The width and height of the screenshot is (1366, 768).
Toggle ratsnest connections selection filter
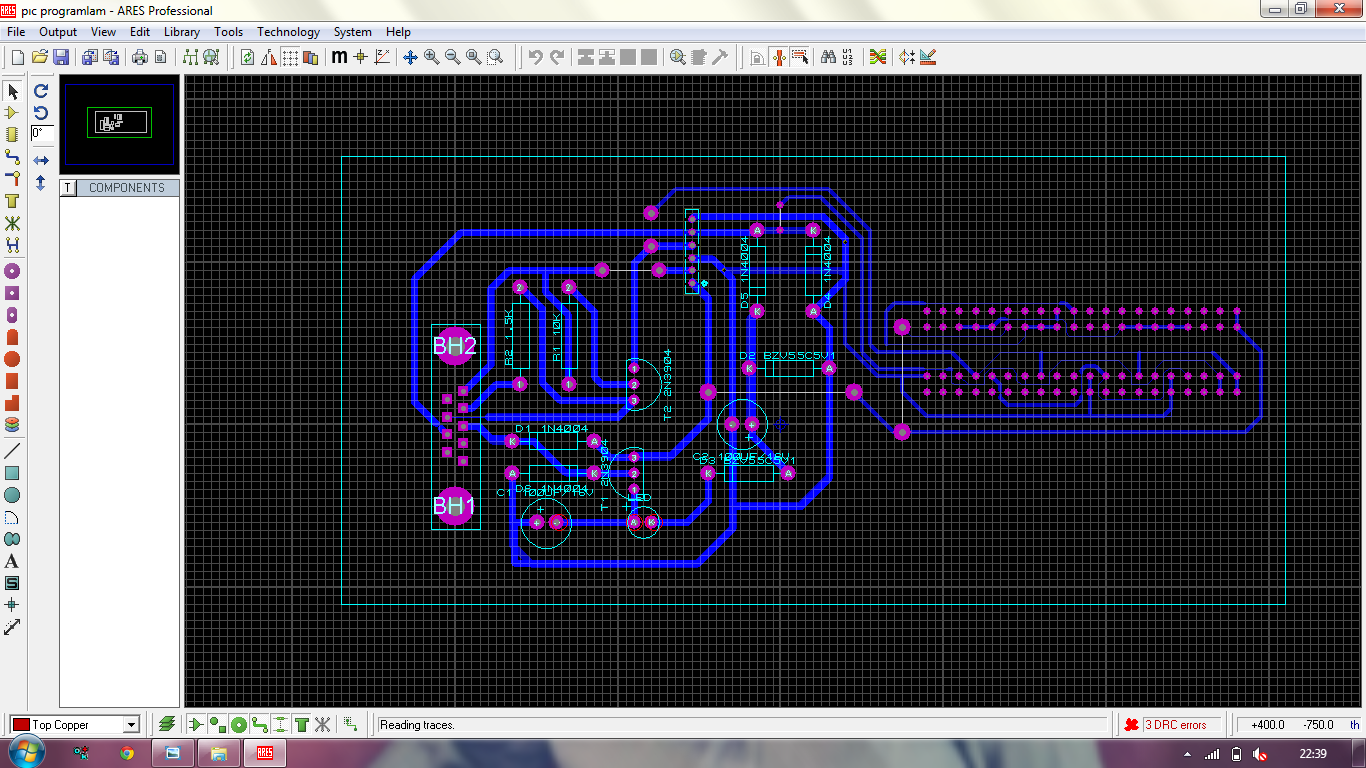[x=322, y=724]
